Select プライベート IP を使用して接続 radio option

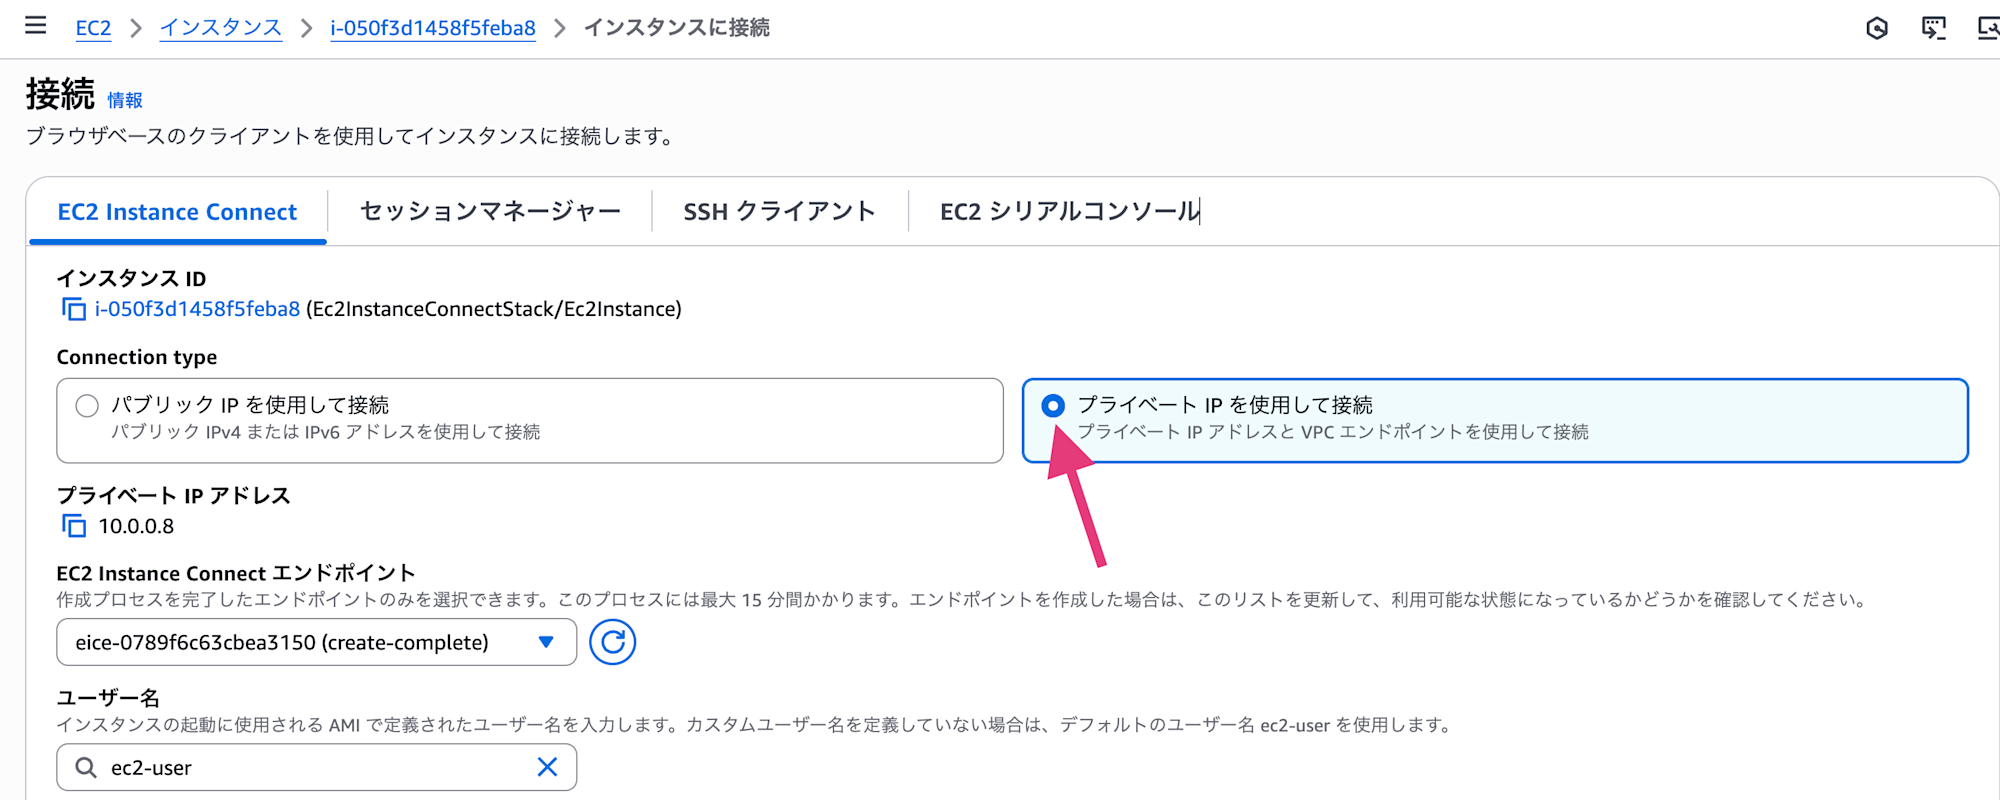(x=1053, y=406)
